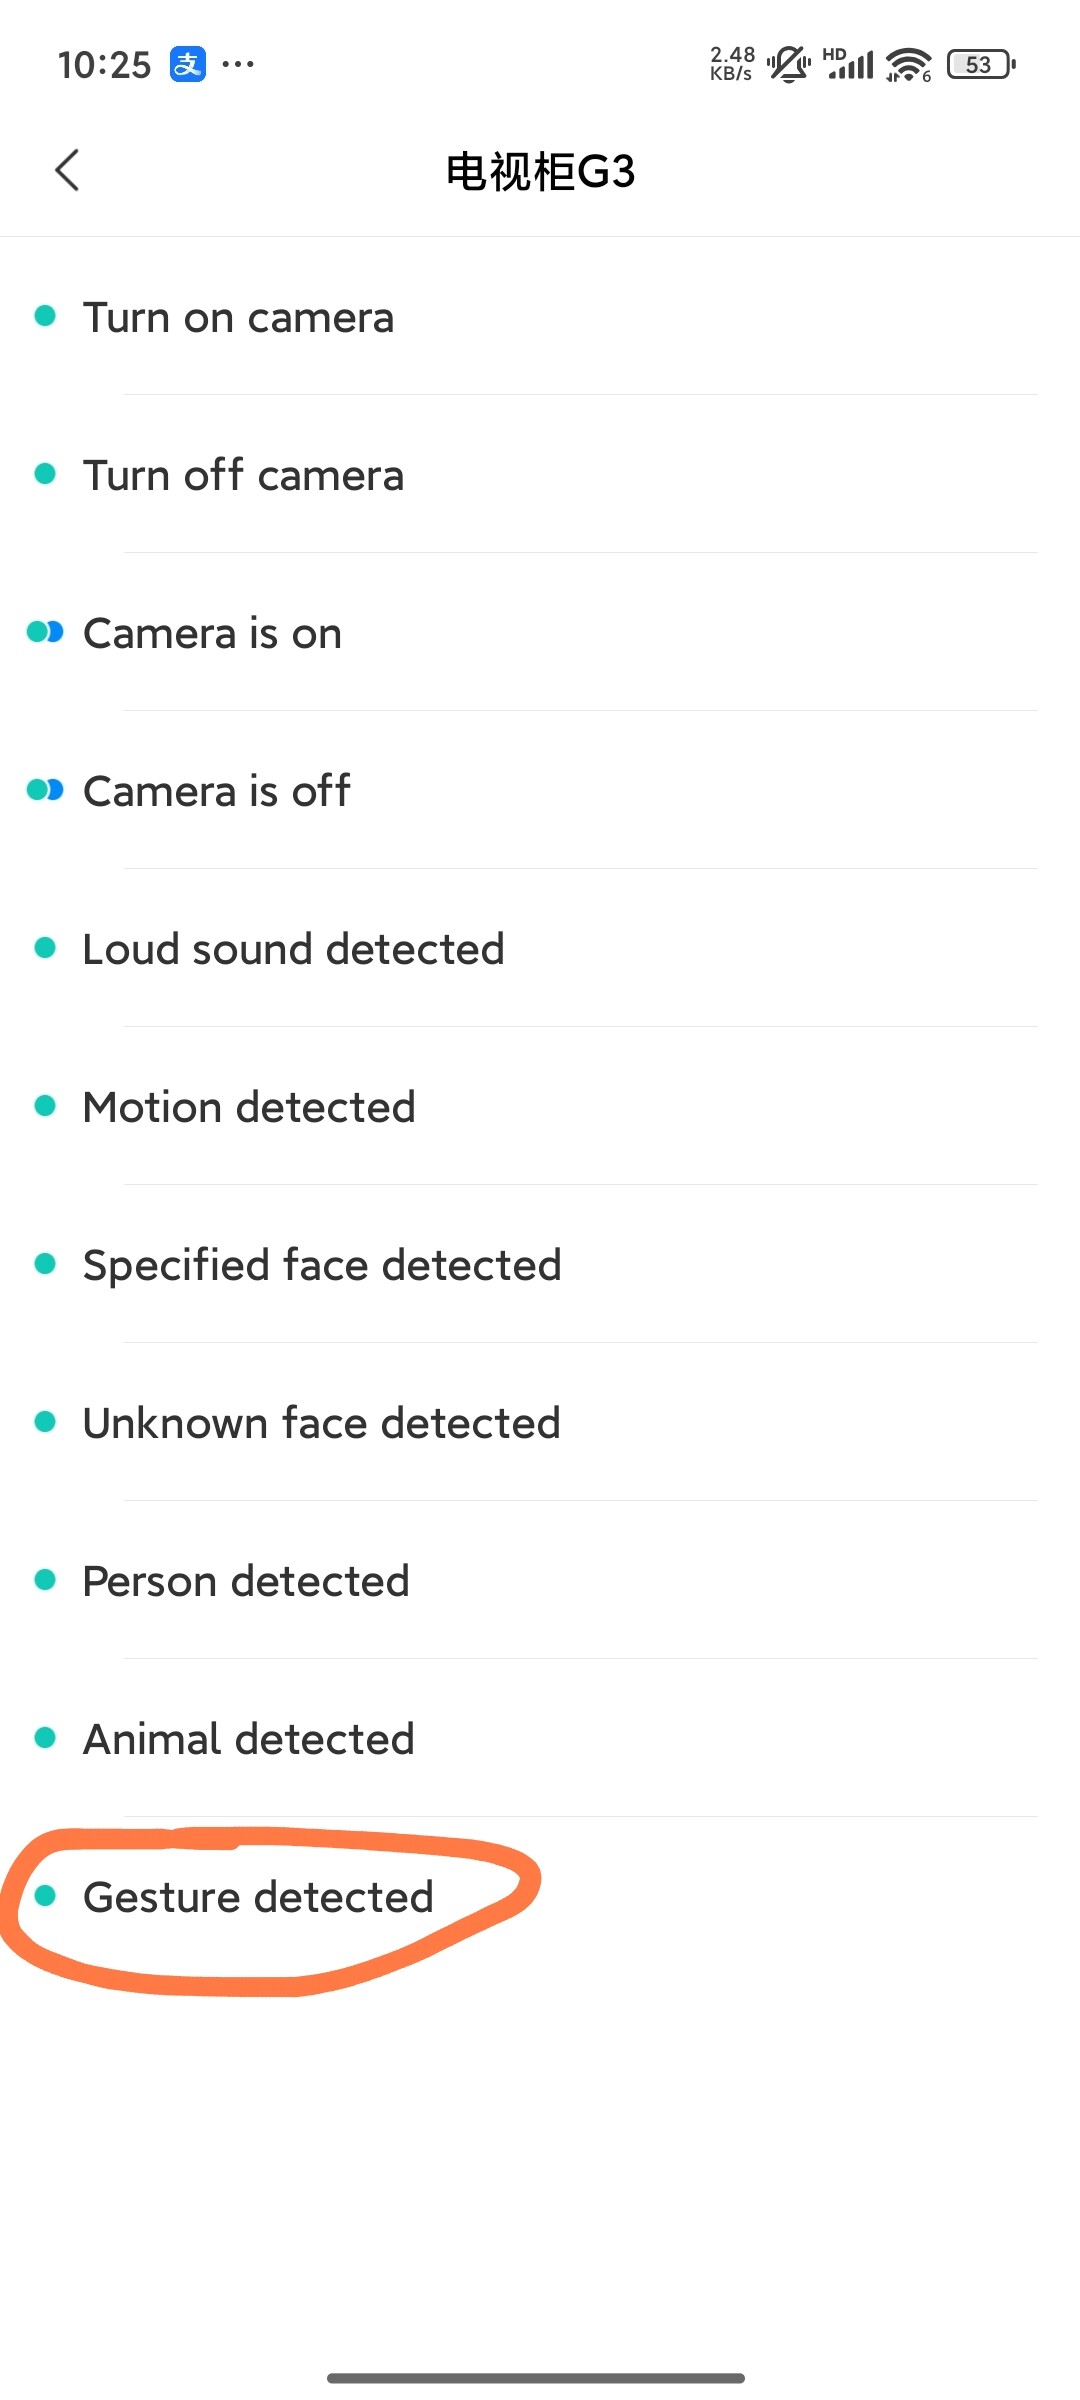Tap the muted bell status icon
1080x2400 pixels.
click(788, 65)
